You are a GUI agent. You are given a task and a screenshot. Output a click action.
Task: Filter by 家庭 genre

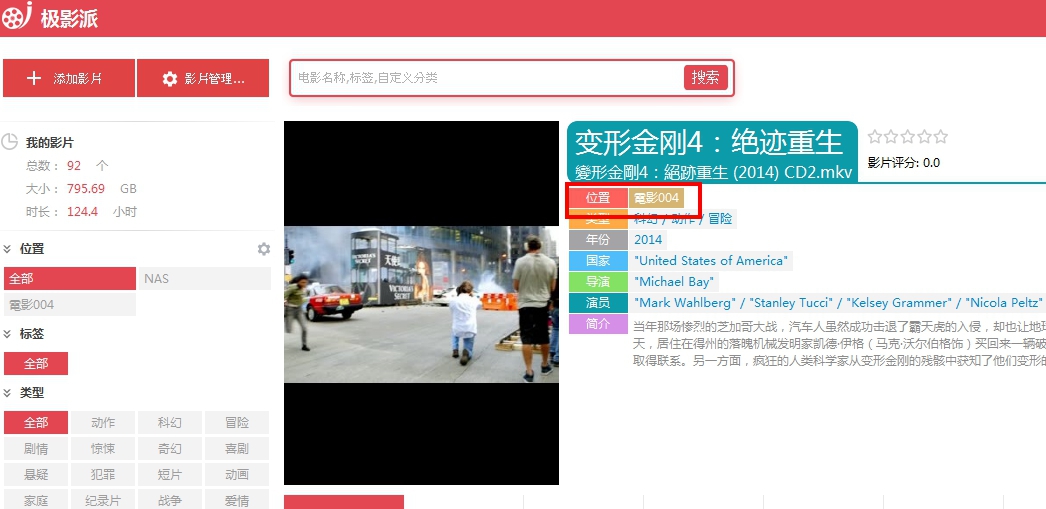[x=36, y=500]
